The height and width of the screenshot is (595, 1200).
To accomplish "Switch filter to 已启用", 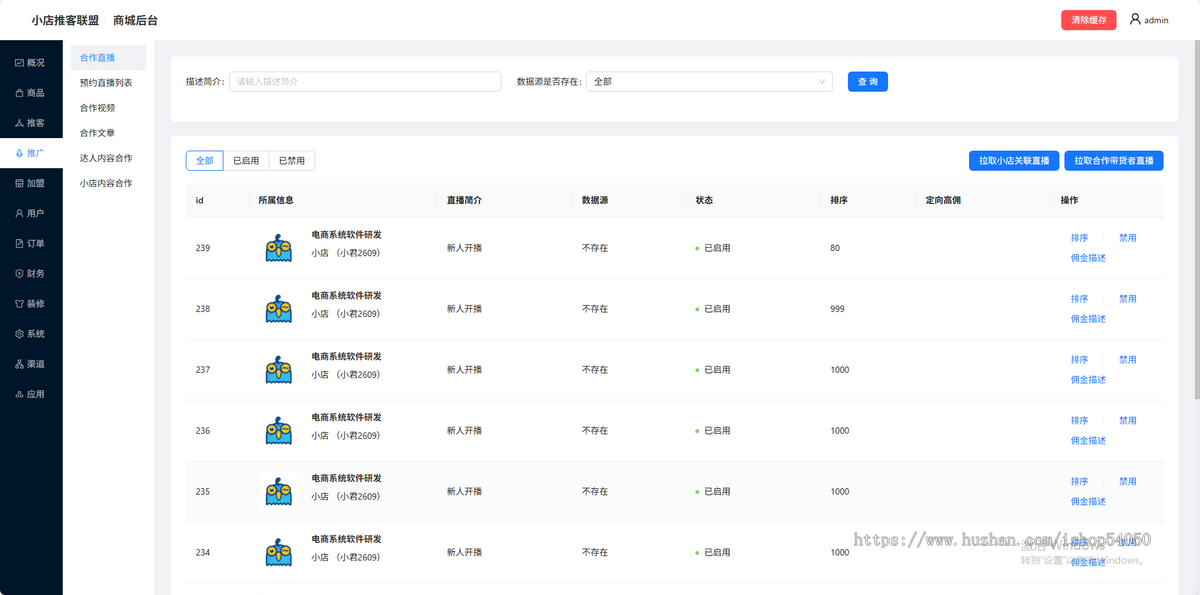I will pos(246,161).
